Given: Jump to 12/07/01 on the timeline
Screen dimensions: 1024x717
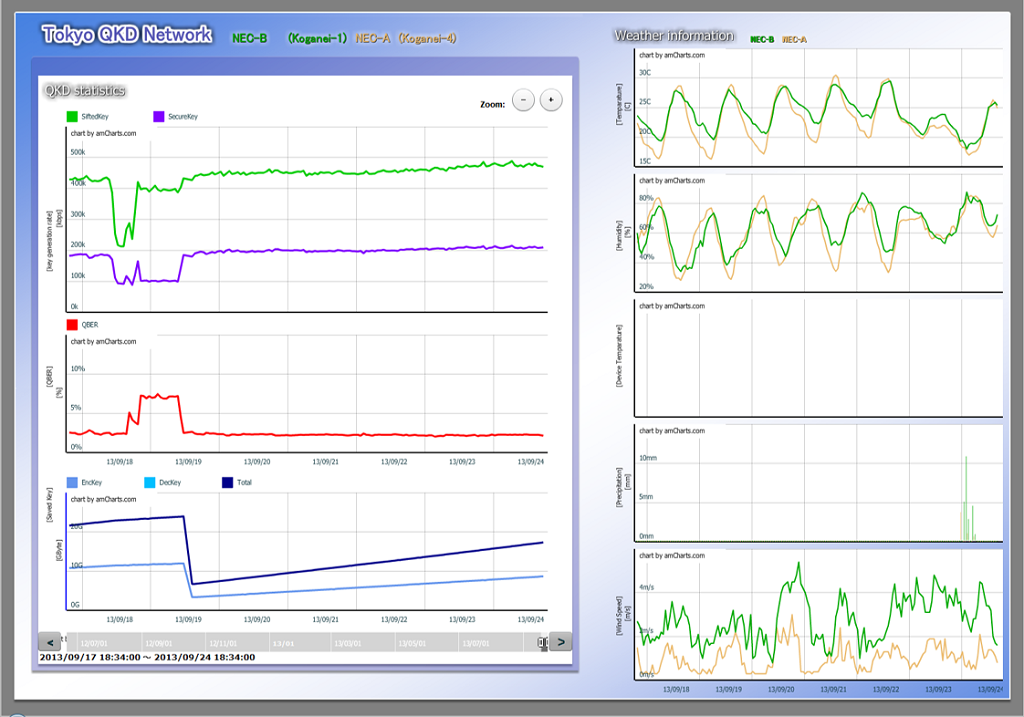Looking at the screenshot, I should point(94,644).
